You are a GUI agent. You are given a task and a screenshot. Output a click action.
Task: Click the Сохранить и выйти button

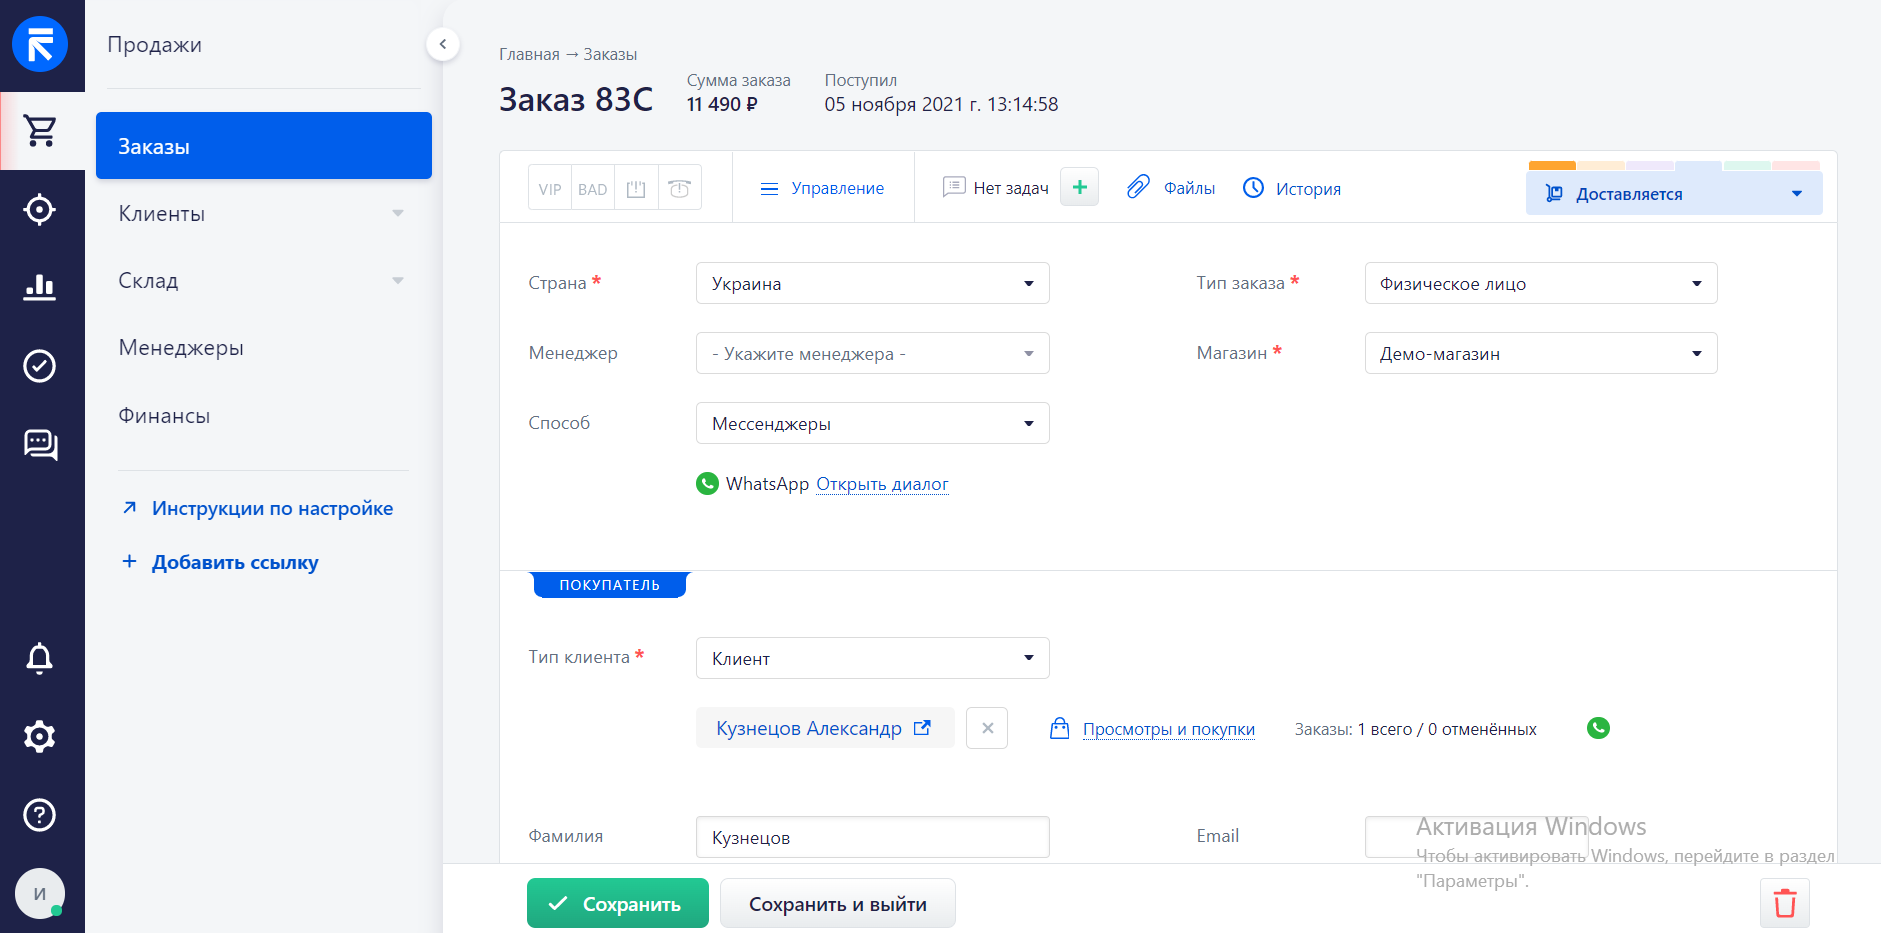click(837, 903)
